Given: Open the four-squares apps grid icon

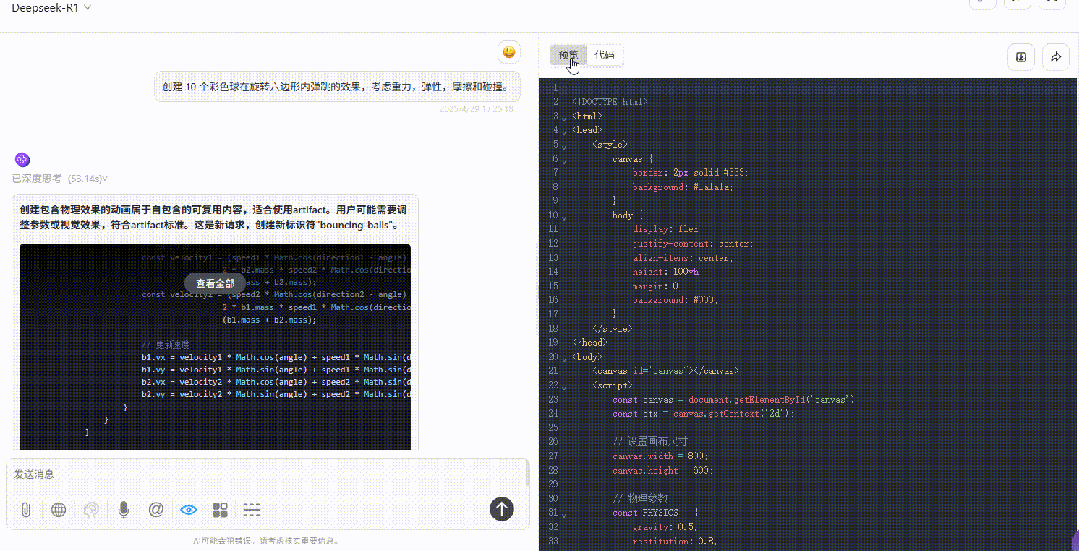Looking at the screenshot, I should pyautogui.click(x=220, y=509).
